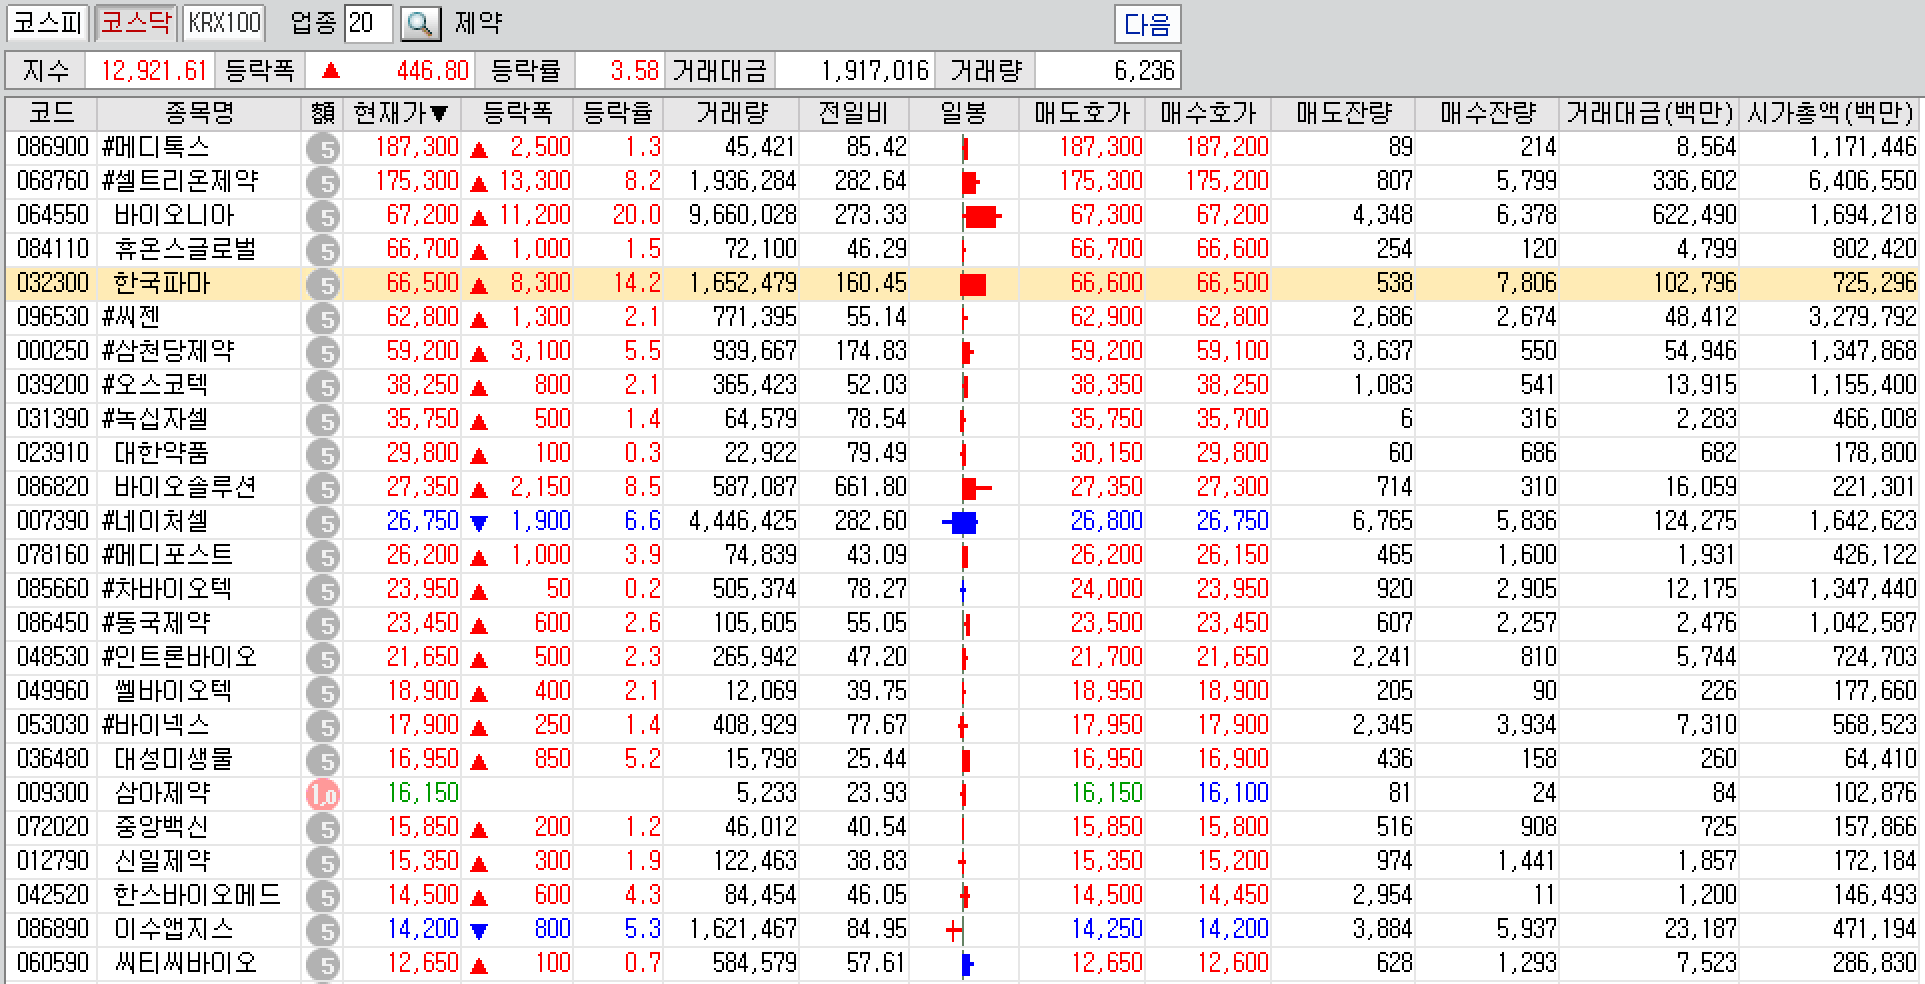1925x984 pixels.
Task: Select stock name 중앙백신
Action: [162, 828]
